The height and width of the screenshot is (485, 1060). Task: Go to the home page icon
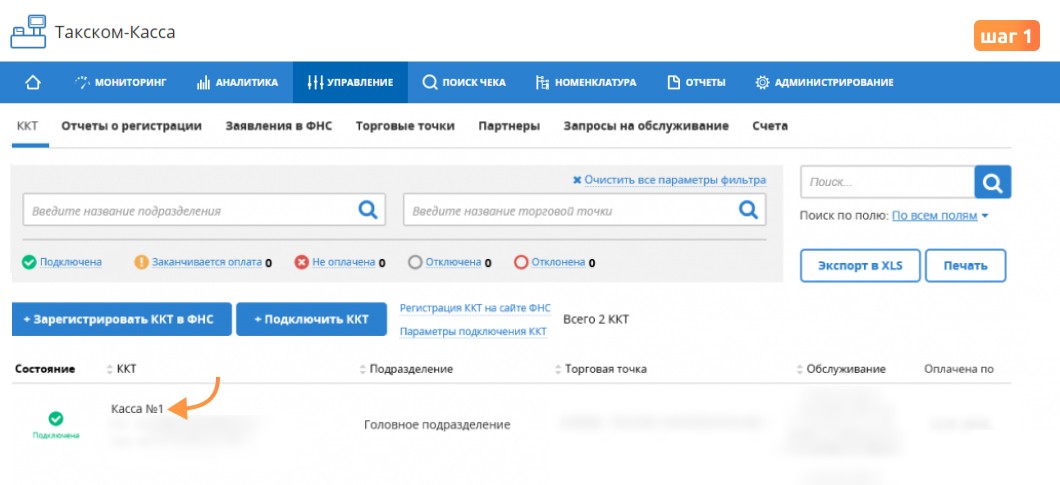pos(32,83)
